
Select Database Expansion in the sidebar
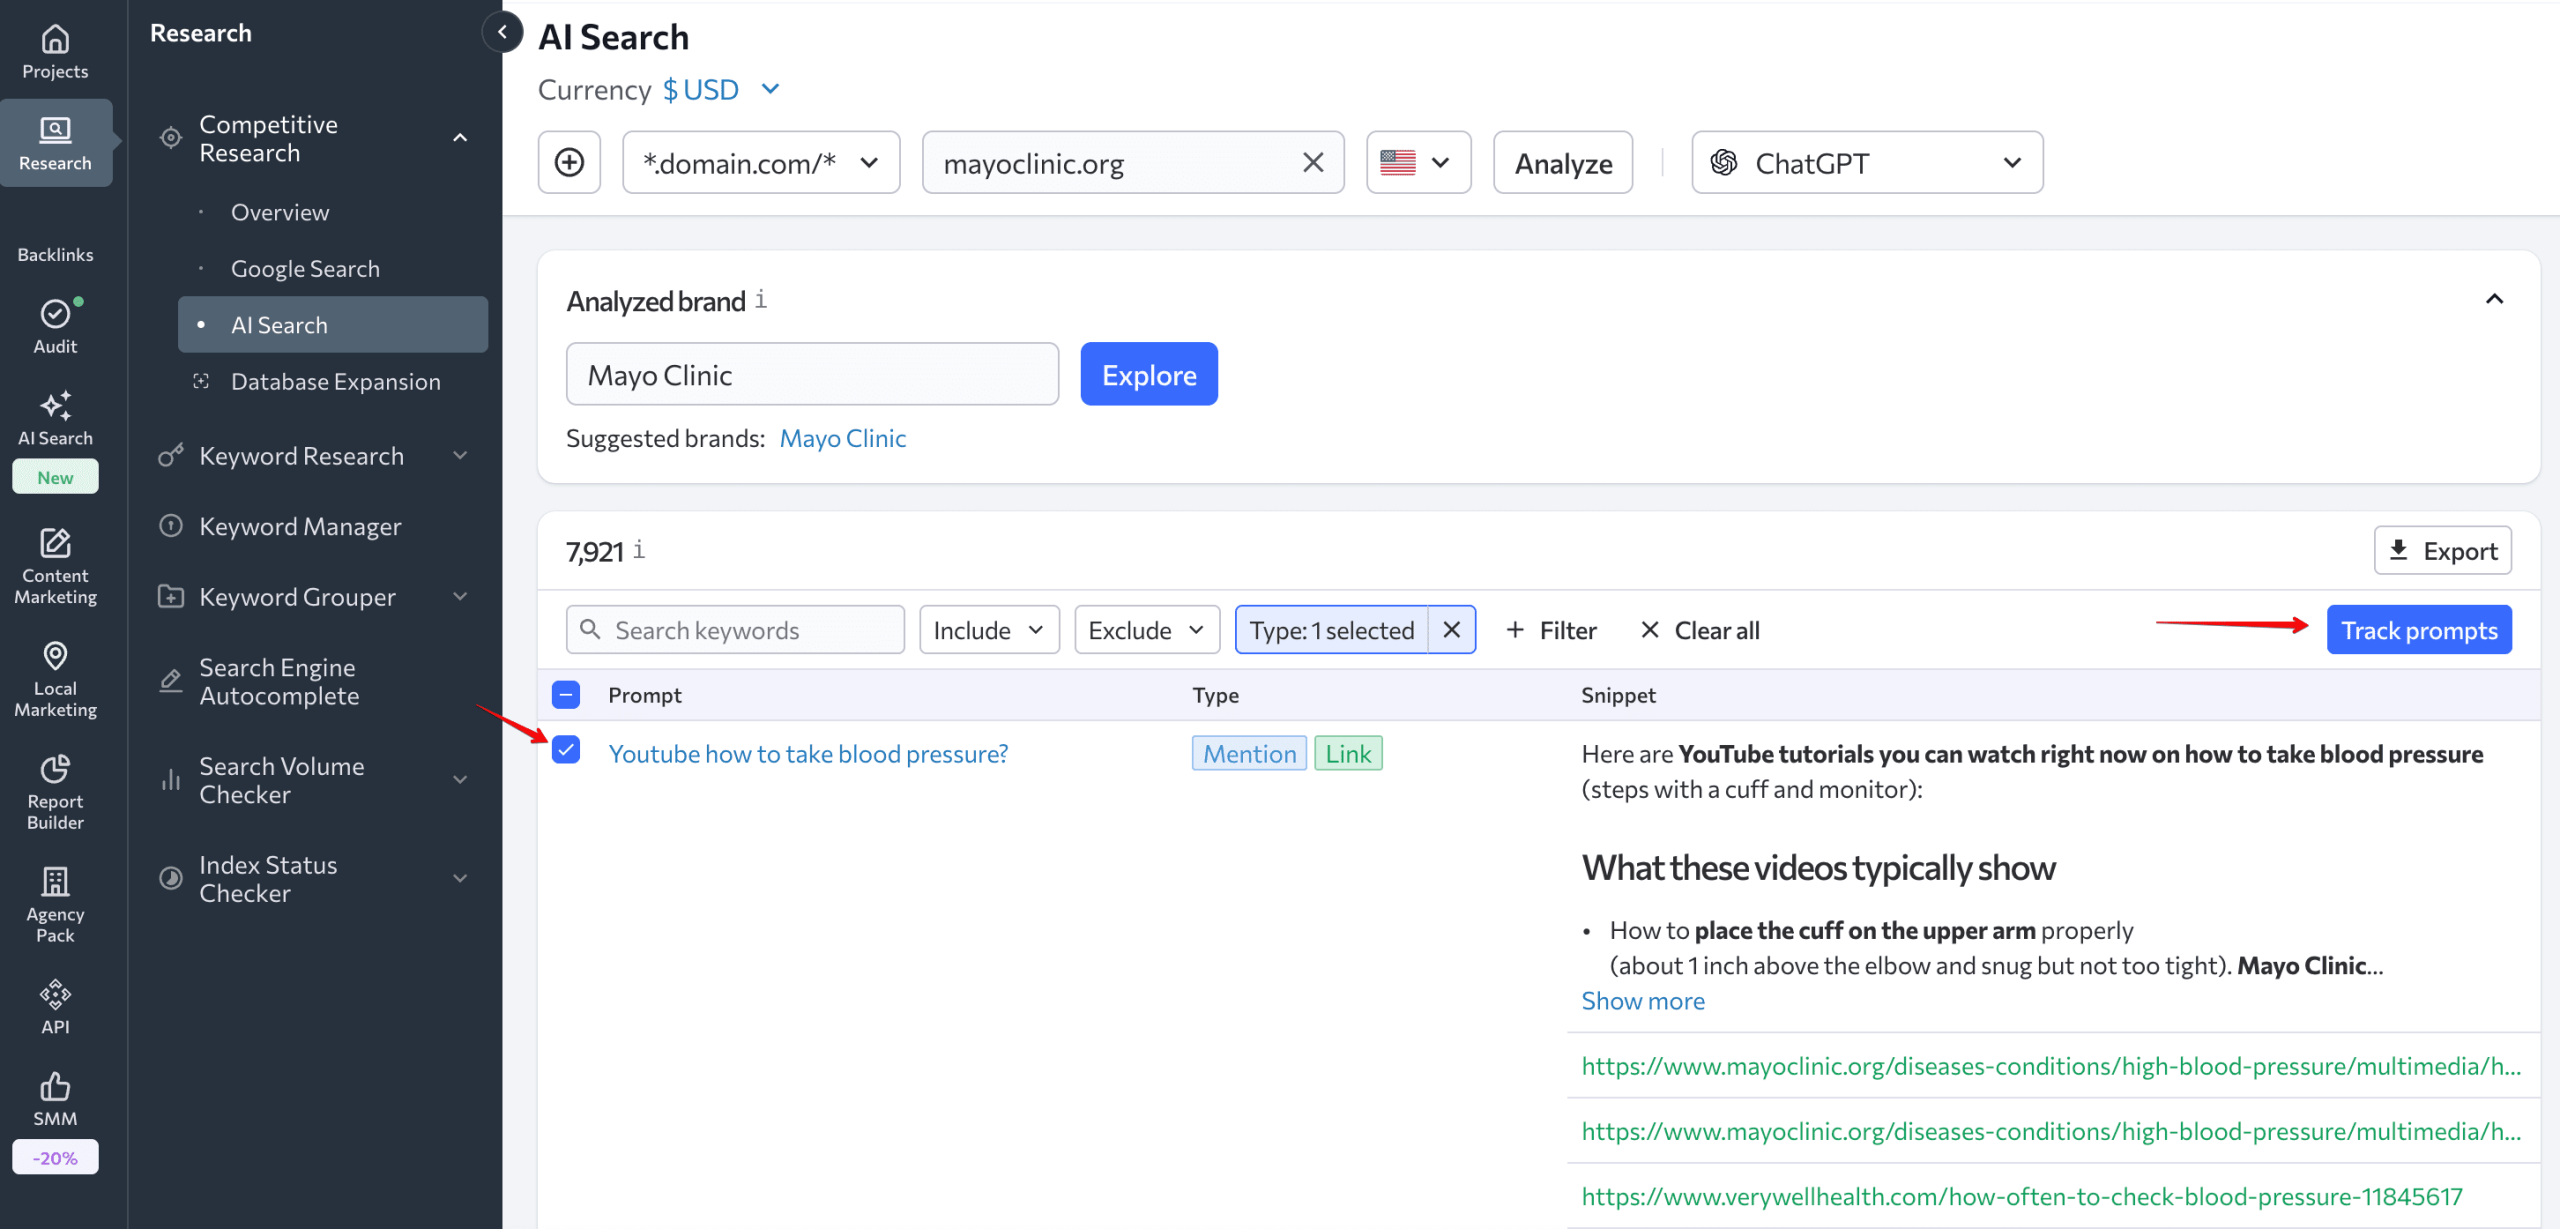[335, 381]
